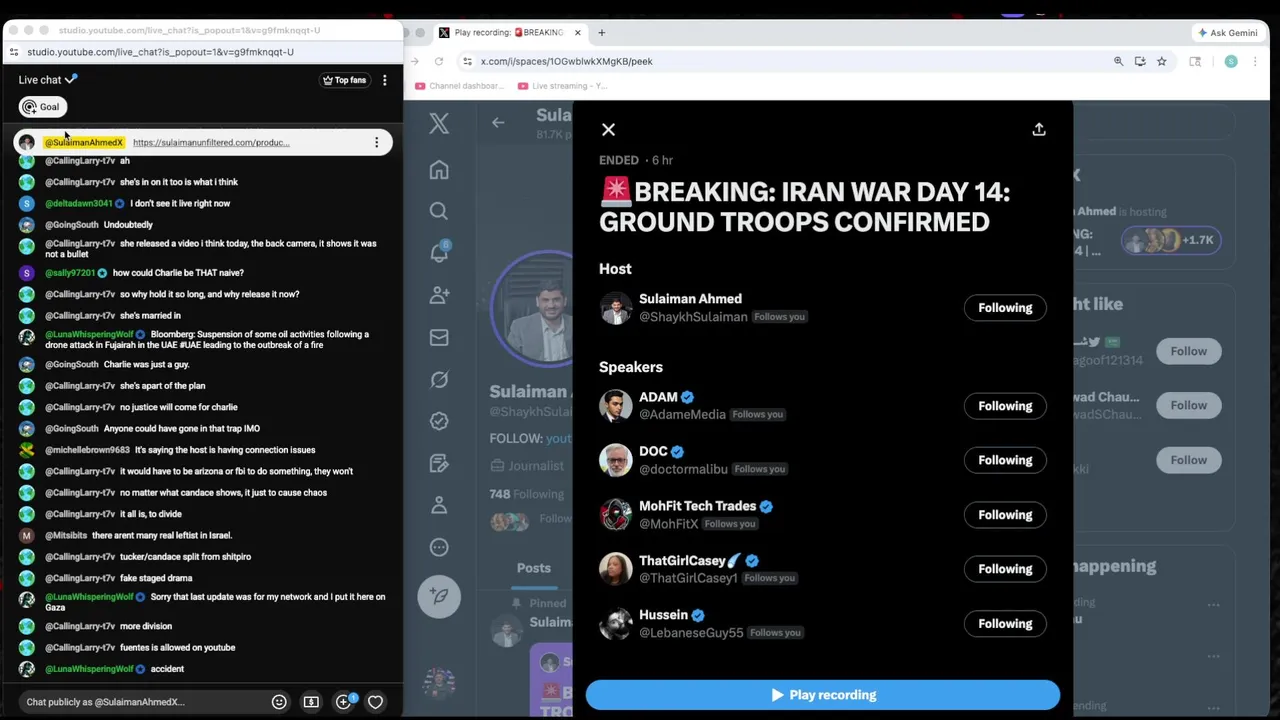Open 748 Following list on profile
1280x720 pixels.
tap(527, 494)
